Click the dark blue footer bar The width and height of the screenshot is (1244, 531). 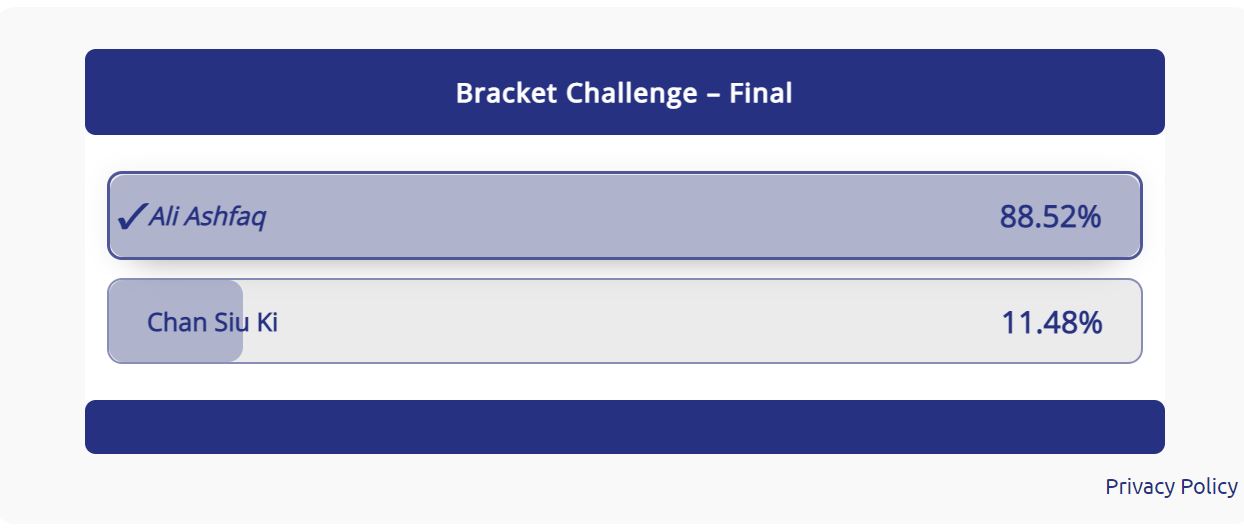click(624, 427)
